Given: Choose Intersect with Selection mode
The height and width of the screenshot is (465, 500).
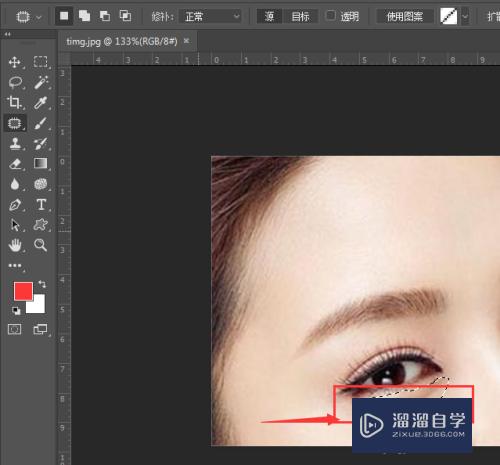Looking at the screenshot, I should point(125,16).
